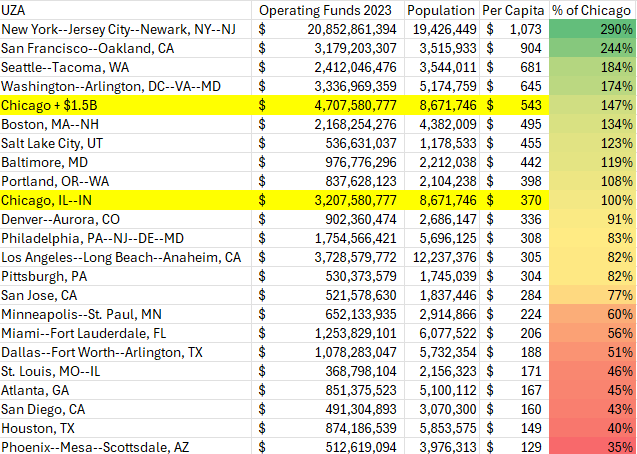Select Philadelphia, PA--NJ--DE--MD cell

pos(126,238)
